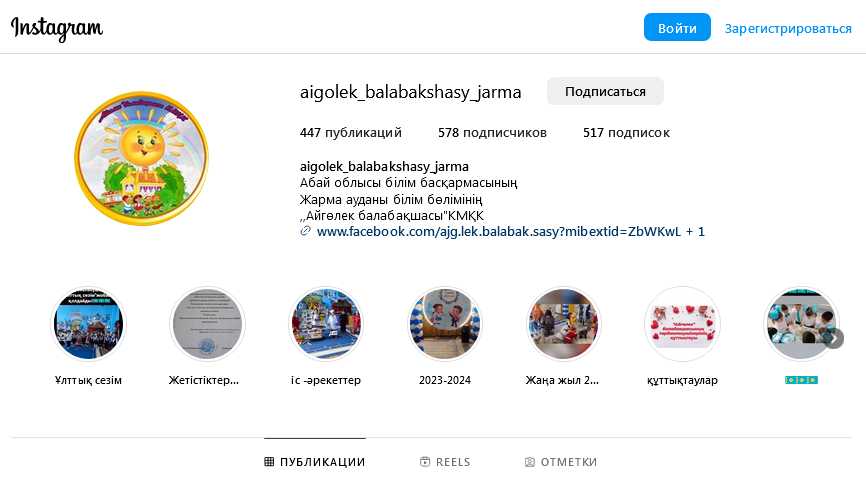The width and height of the screenshot is (866, 480).
Task: Switch to the Публикации tab
Action: point(315,462)
